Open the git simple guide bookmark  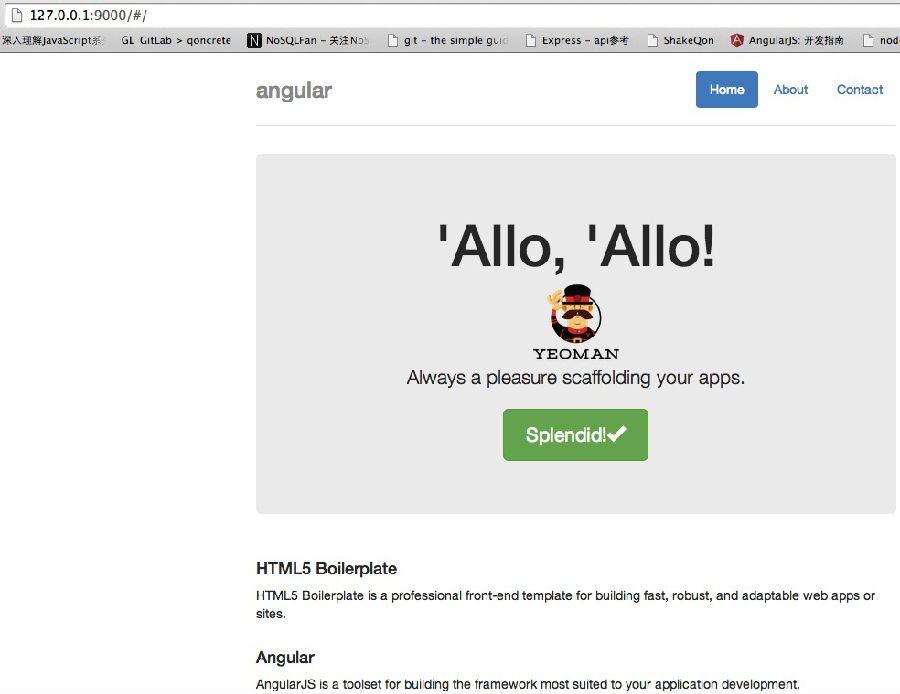[x=448, y=40]
